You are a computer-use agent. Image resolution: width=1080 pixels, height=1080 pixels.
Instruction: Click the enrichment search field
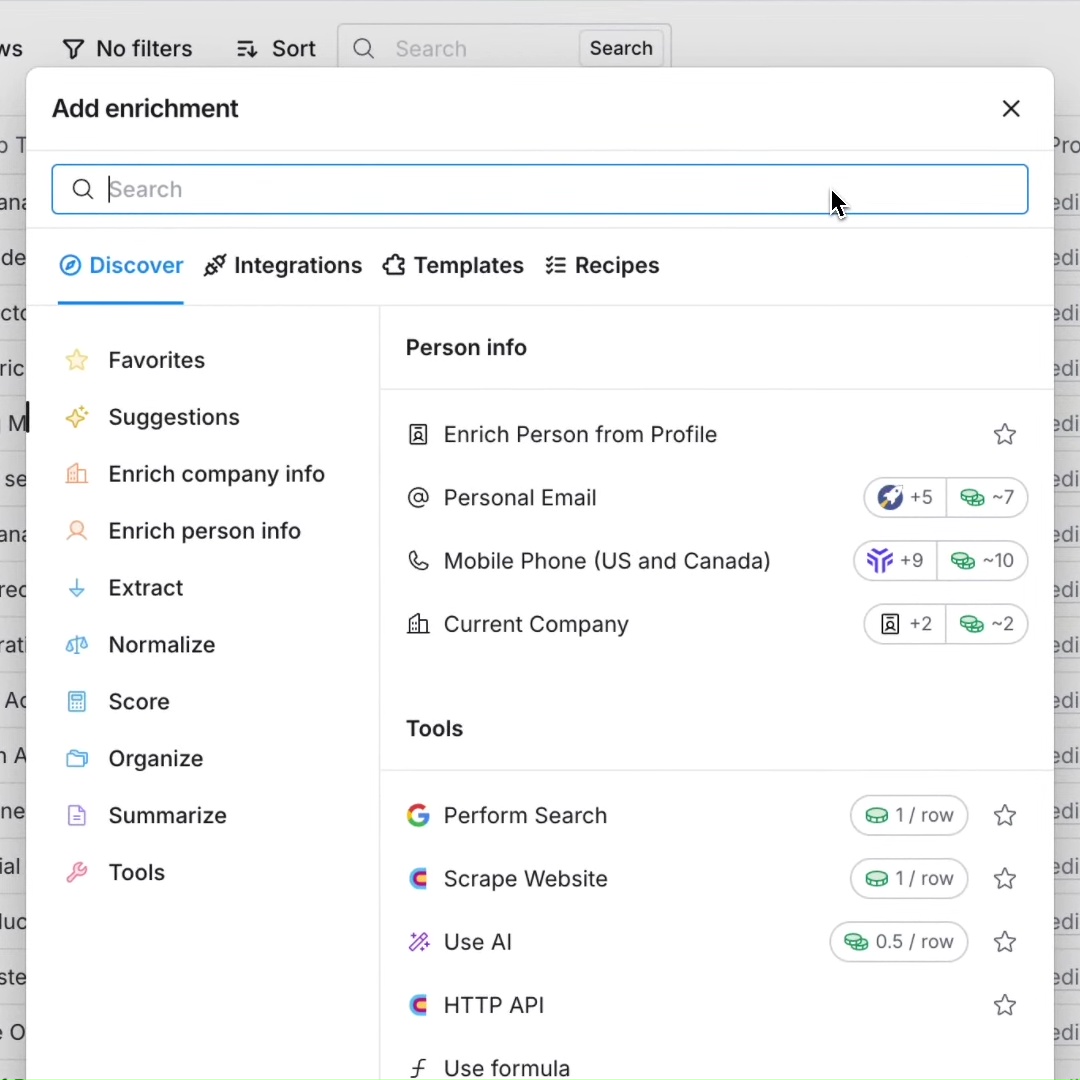pos(540,190)
